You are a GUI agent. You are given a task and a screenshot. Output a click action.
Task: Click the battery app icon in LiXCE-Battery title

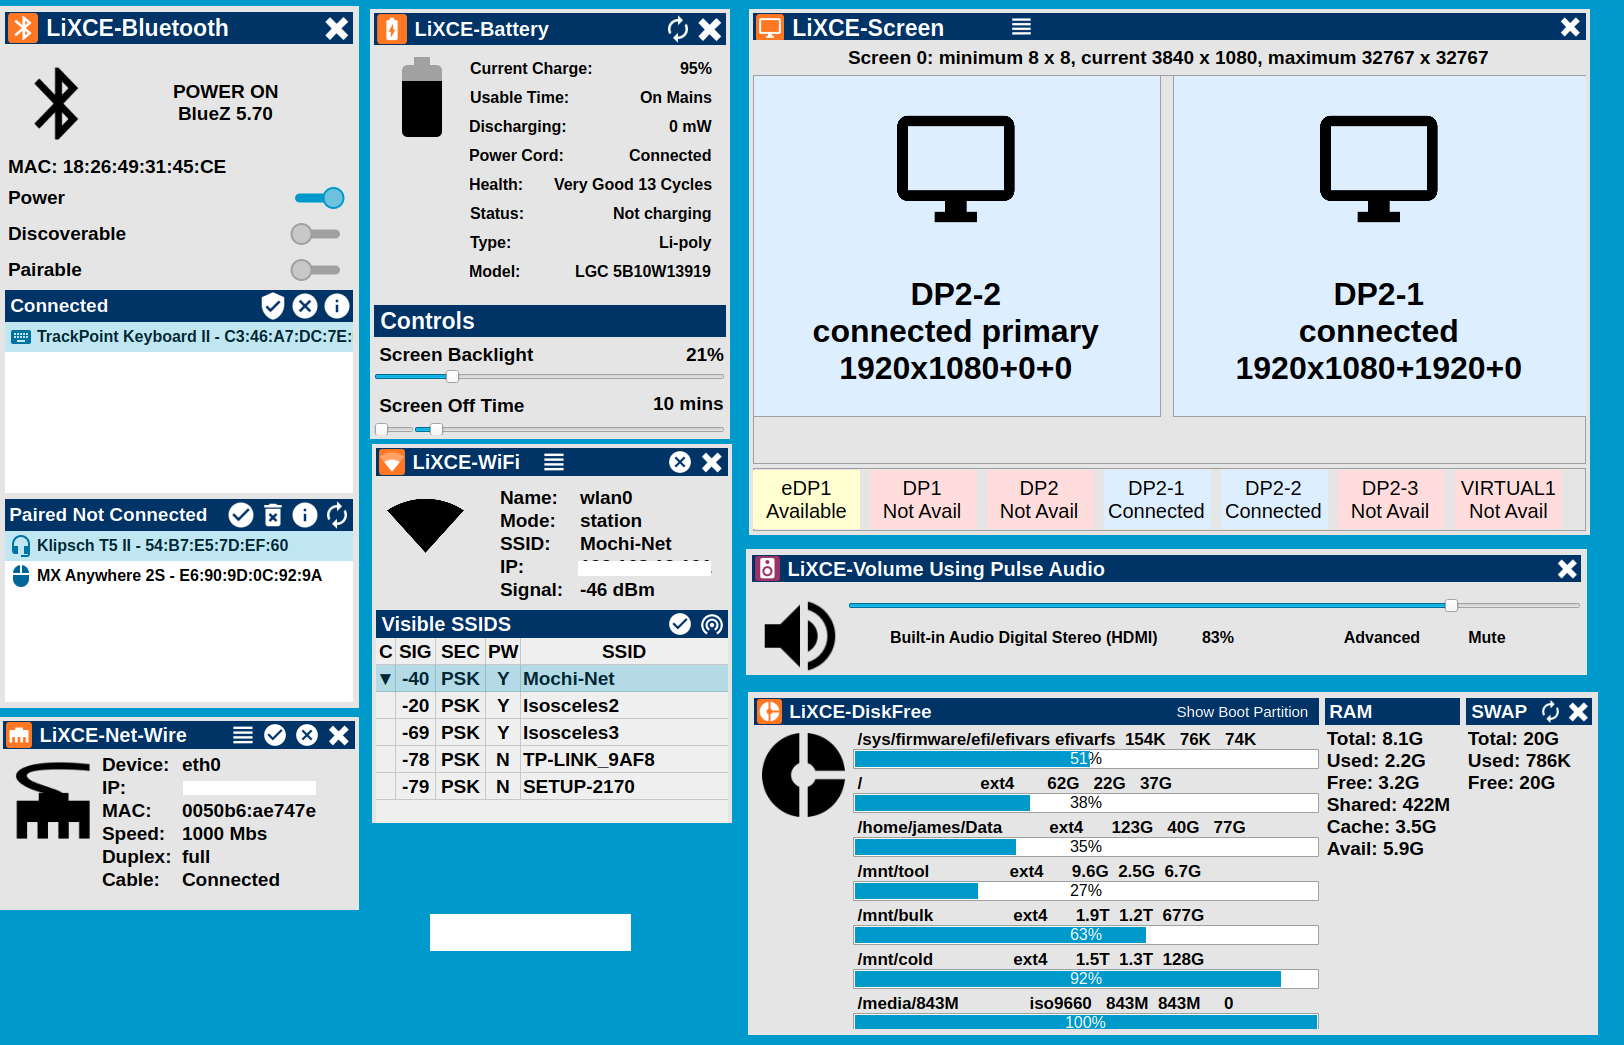pyautogui.click(x=392, y=29)
